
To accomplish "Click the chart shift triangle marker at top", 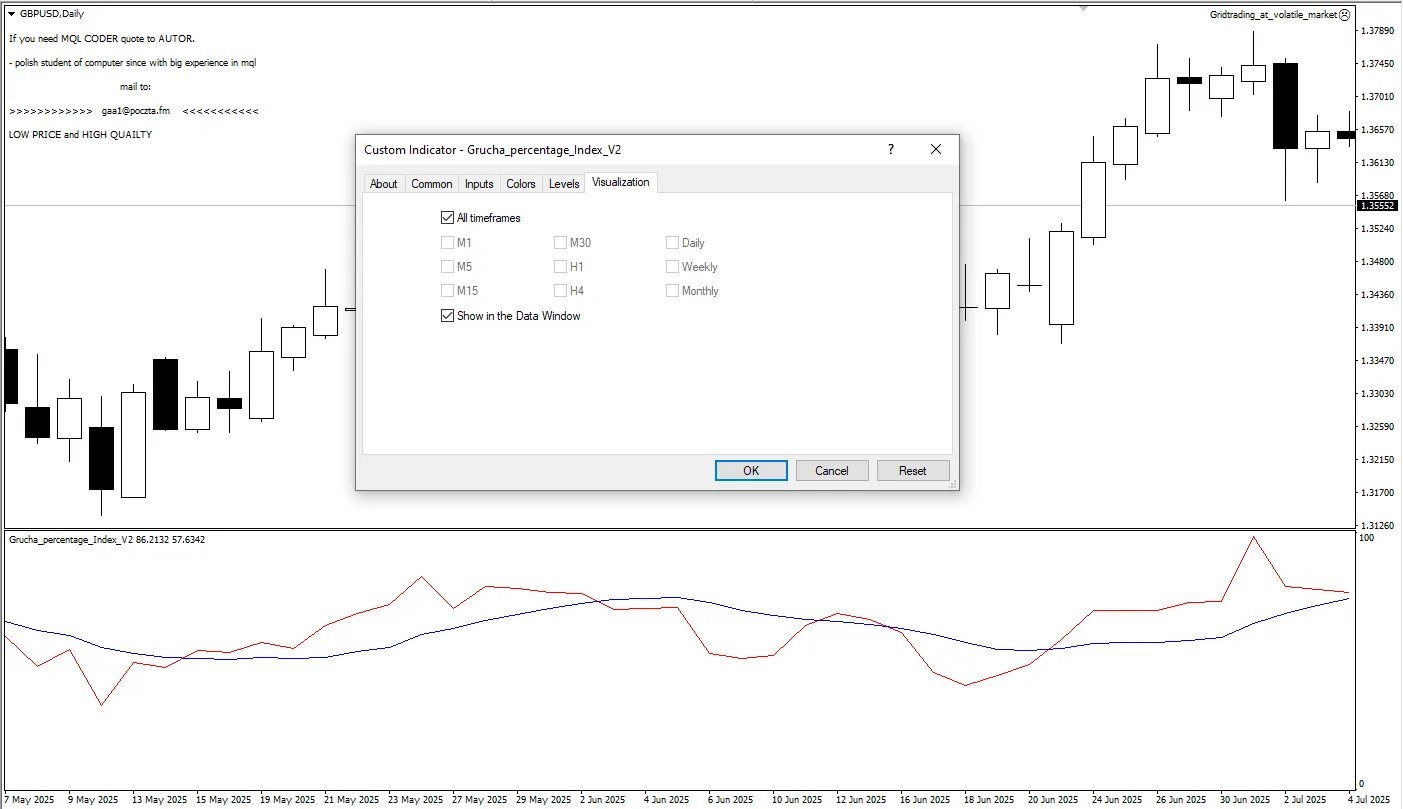I will click(x=1083, y=8).
